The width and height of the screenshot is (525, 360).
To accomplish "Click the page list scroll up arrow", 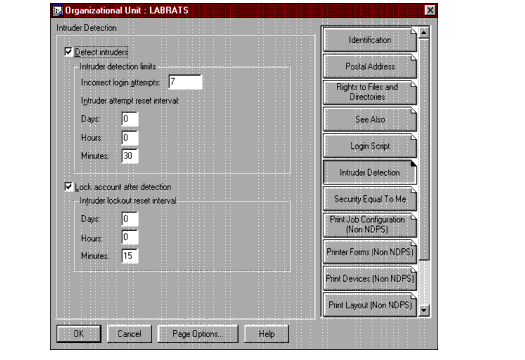I will (424, 33).
